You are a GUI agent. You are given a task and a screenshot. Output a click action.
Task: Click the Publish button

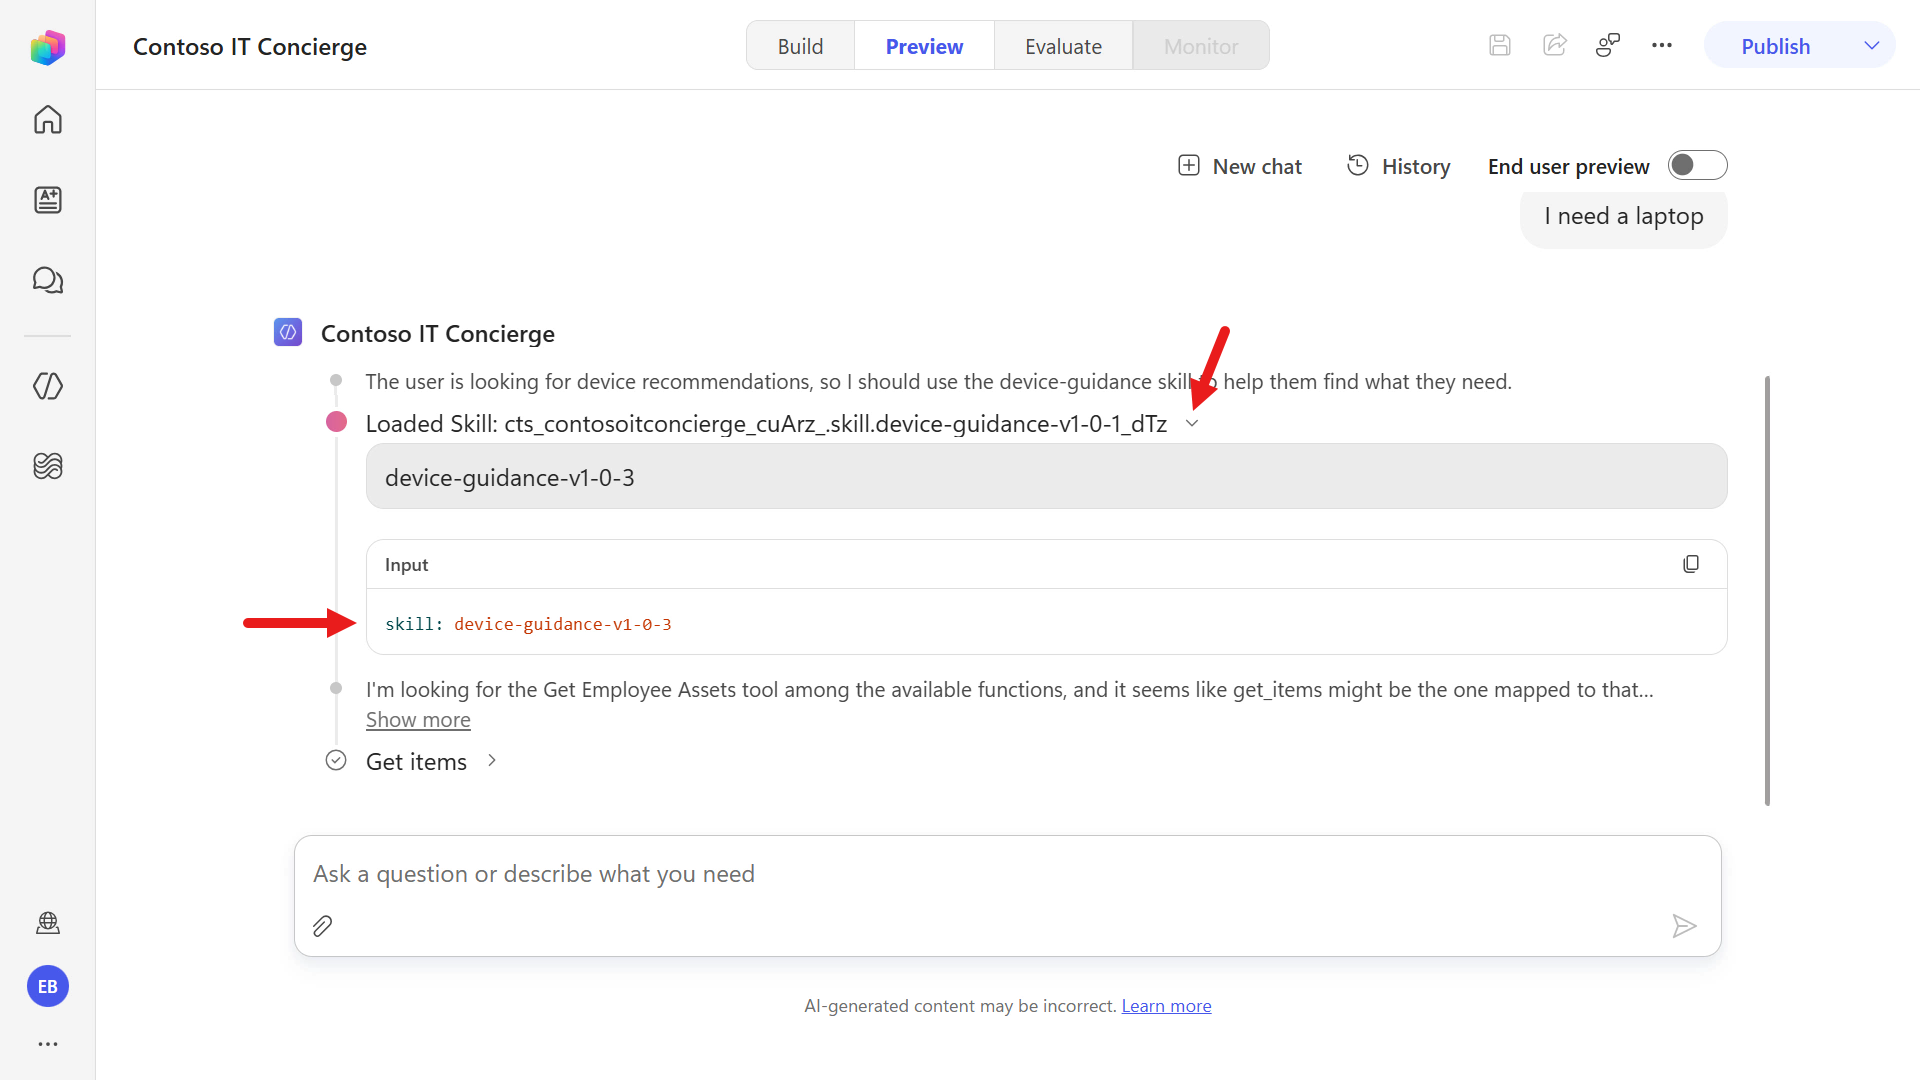point(1775,46)
